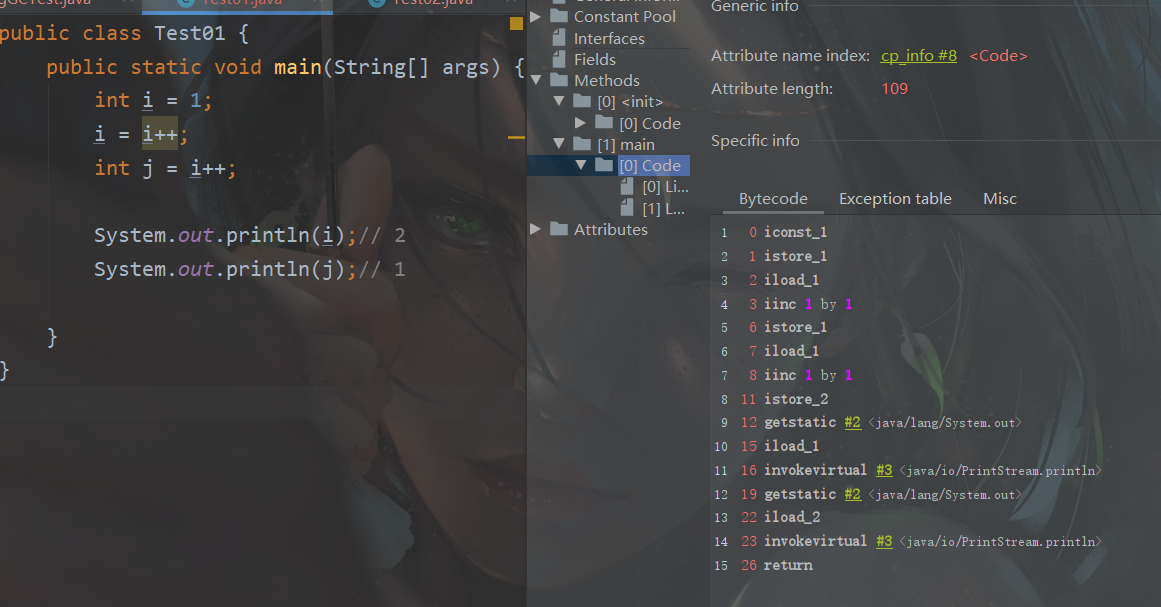Click the Interfaces file icon
The image size is (1161, 607).
(559, 38)
